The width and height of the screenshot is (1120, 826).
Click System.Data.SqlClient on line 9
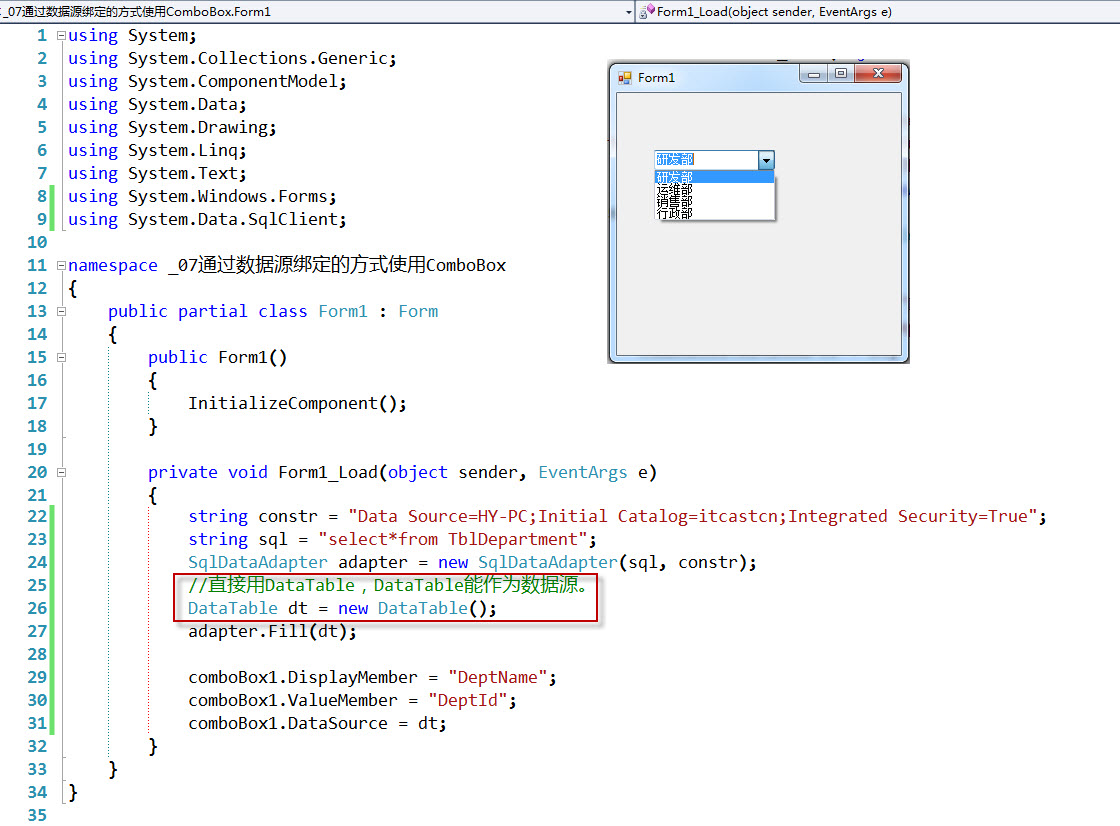point(232,219)
